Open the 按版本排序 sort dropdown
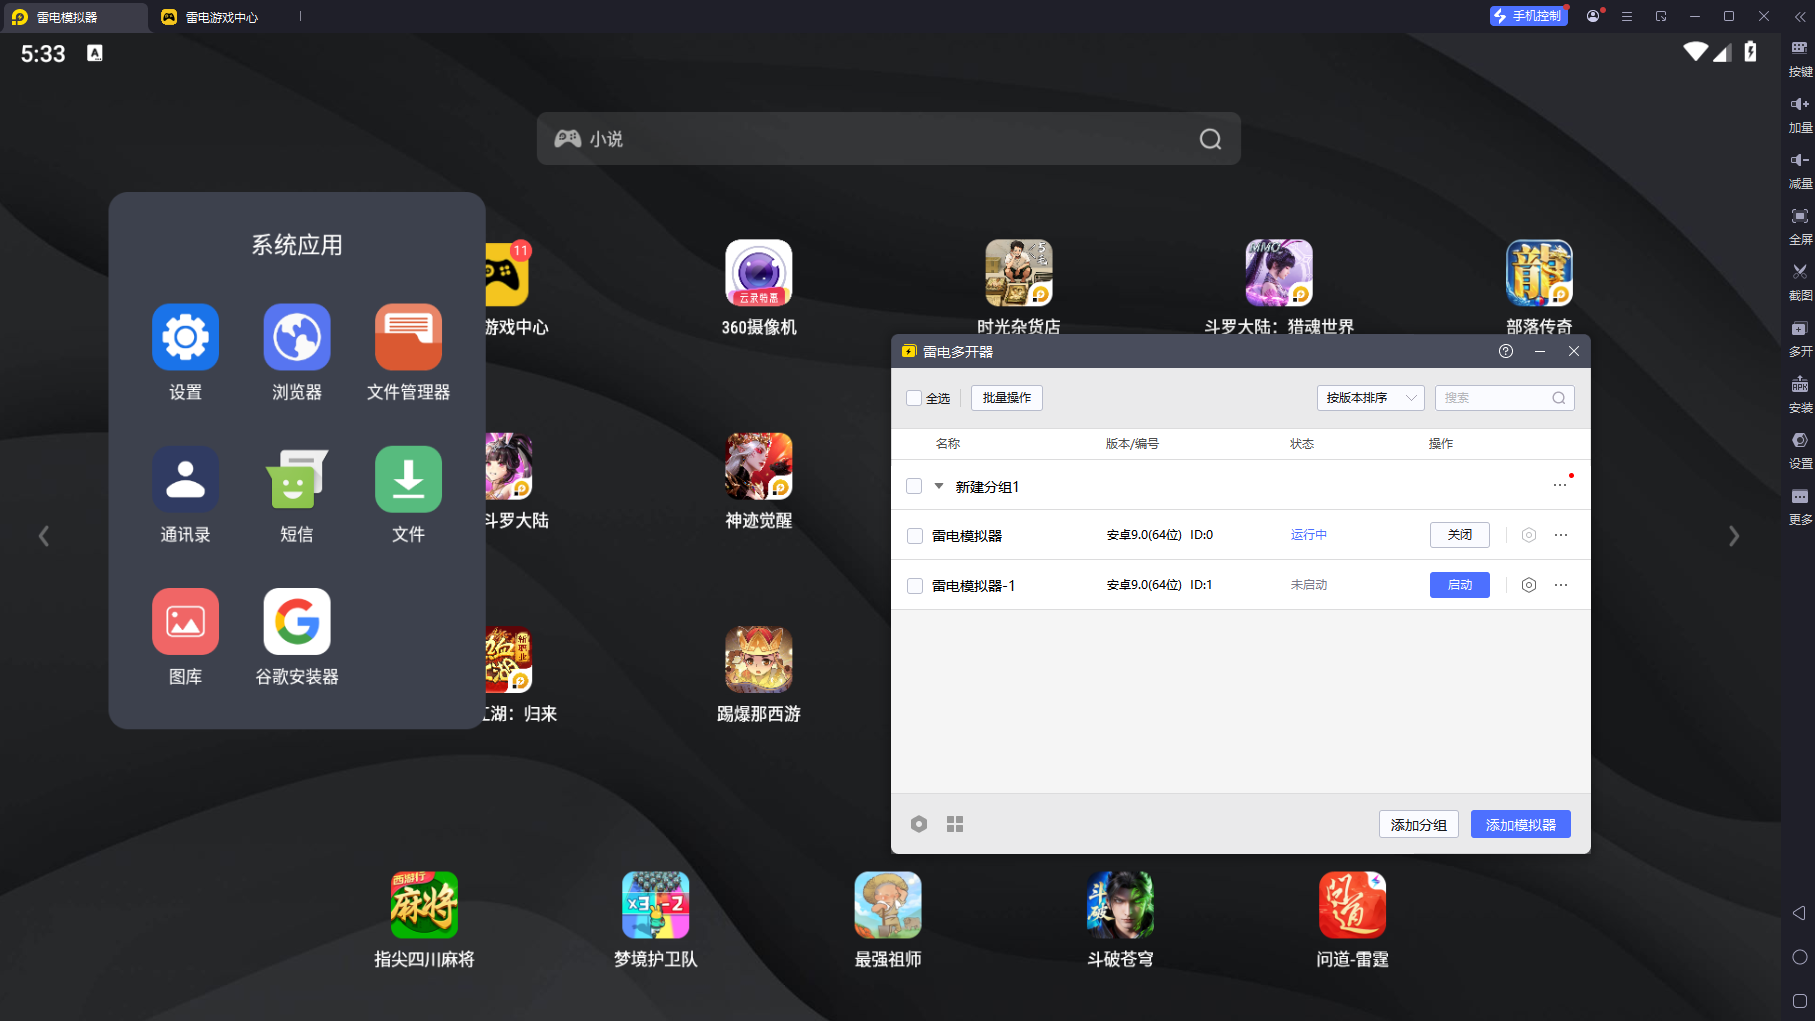 pos(1370,398)
